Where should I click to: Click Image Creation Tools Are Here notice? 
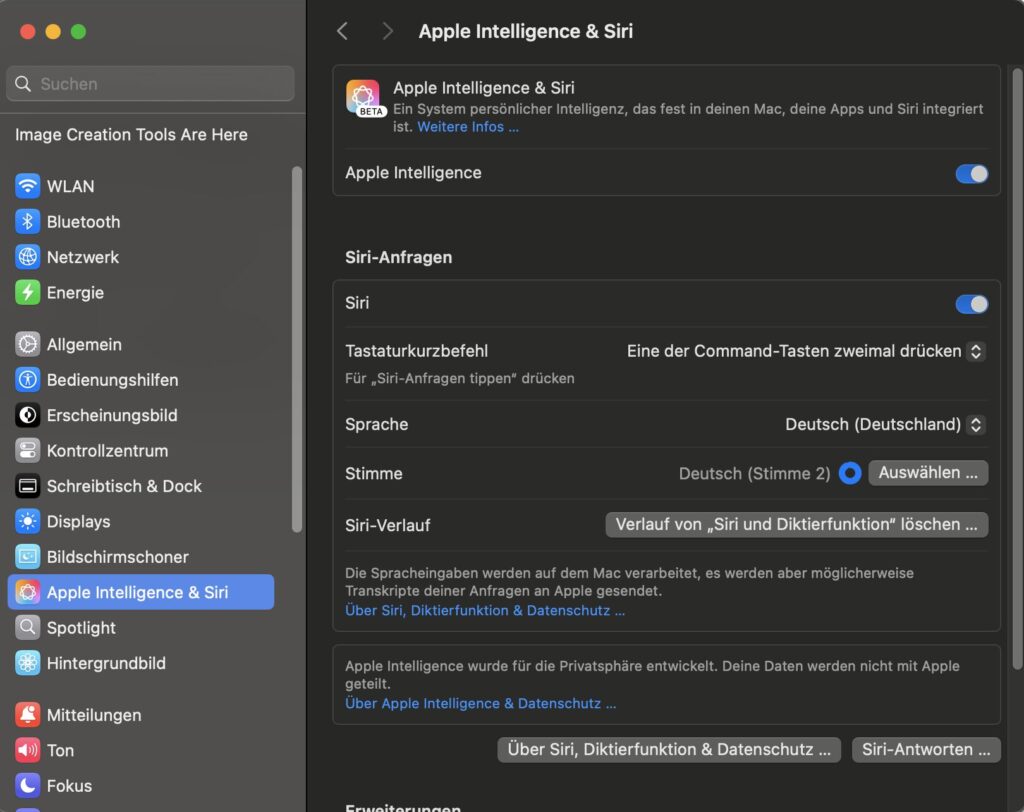point(131,135)
